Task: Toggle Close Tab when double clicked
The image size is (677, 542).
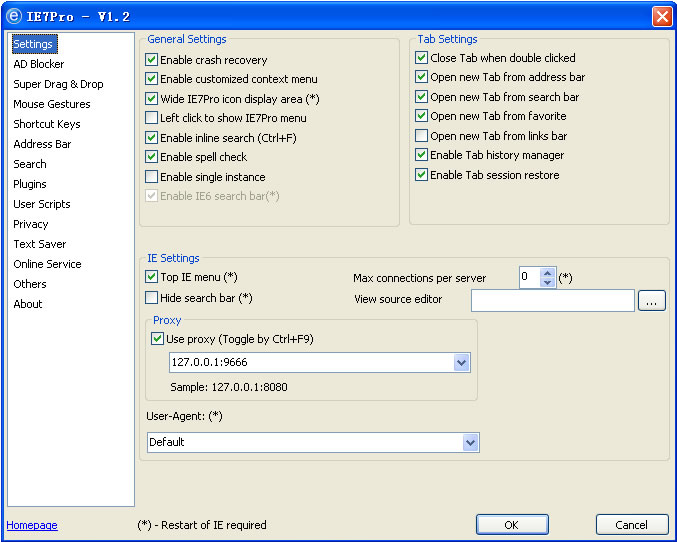Action: coord(421,57)
